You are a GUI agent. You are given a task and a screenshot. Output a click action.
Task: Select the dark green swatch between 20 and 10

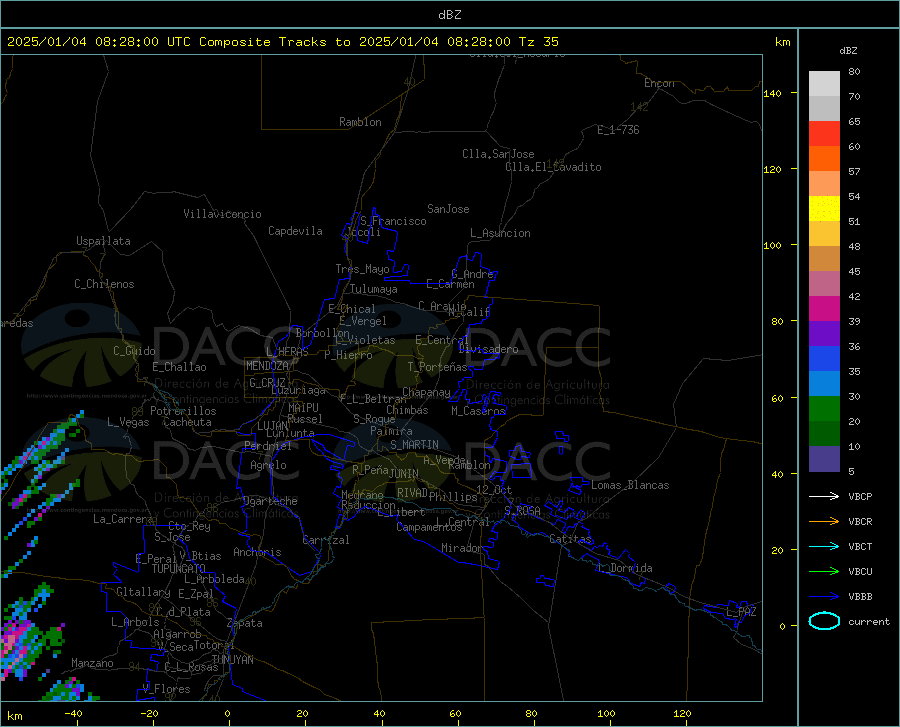824,434
